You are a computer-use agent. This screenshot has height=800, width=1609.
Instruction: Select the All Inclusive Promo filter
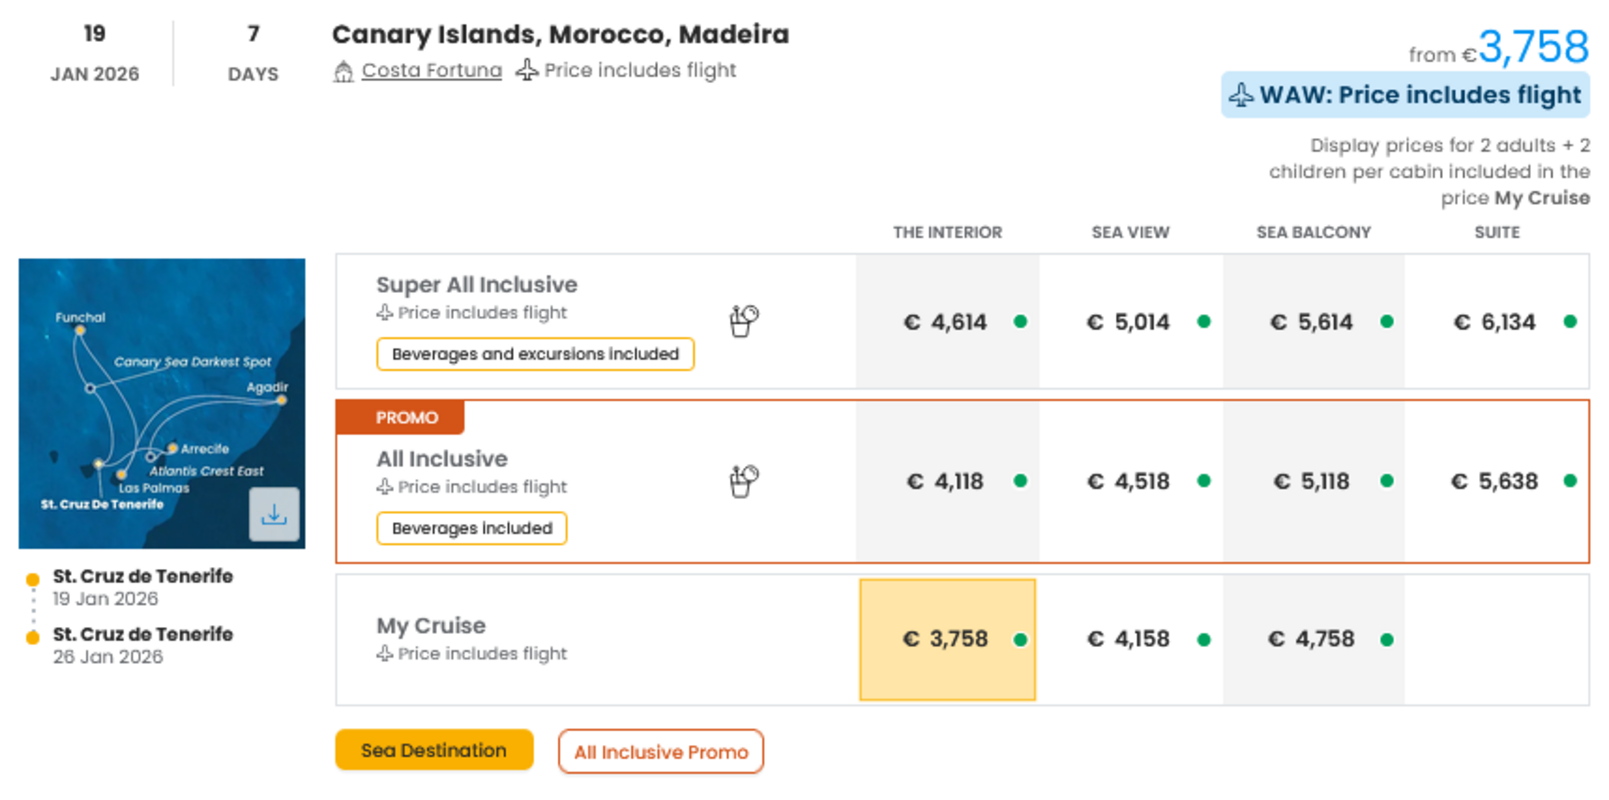(660, 752)
